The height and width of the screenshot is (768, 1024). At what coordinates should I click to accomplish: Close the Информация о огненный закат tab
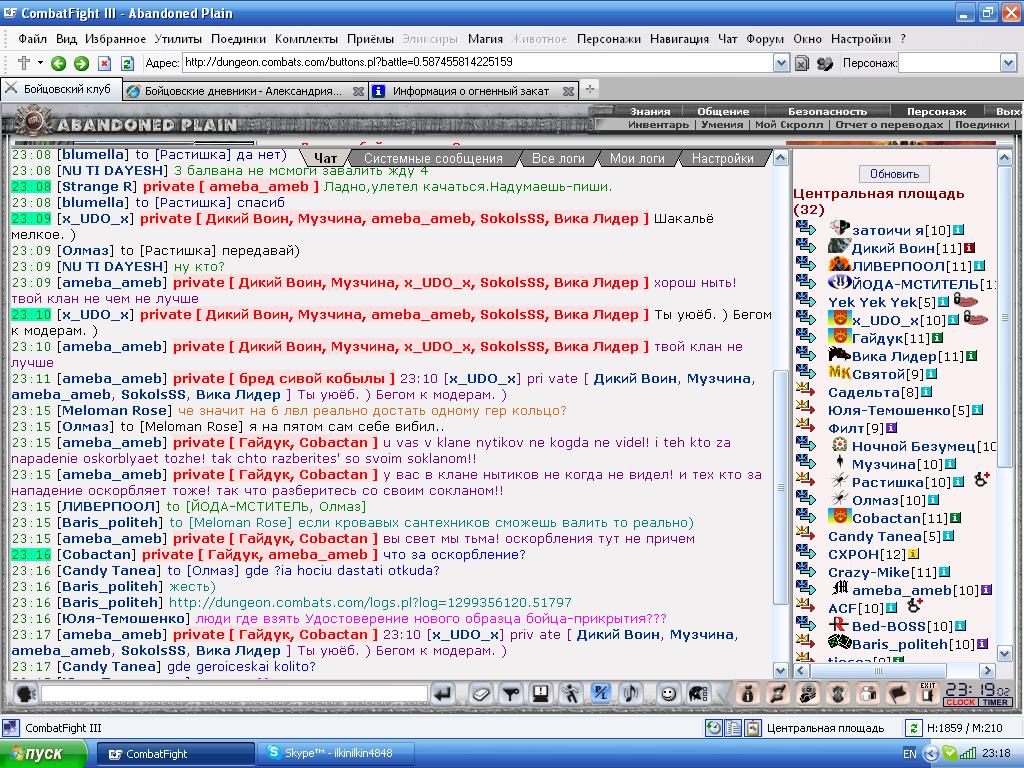tap(568, 91)
